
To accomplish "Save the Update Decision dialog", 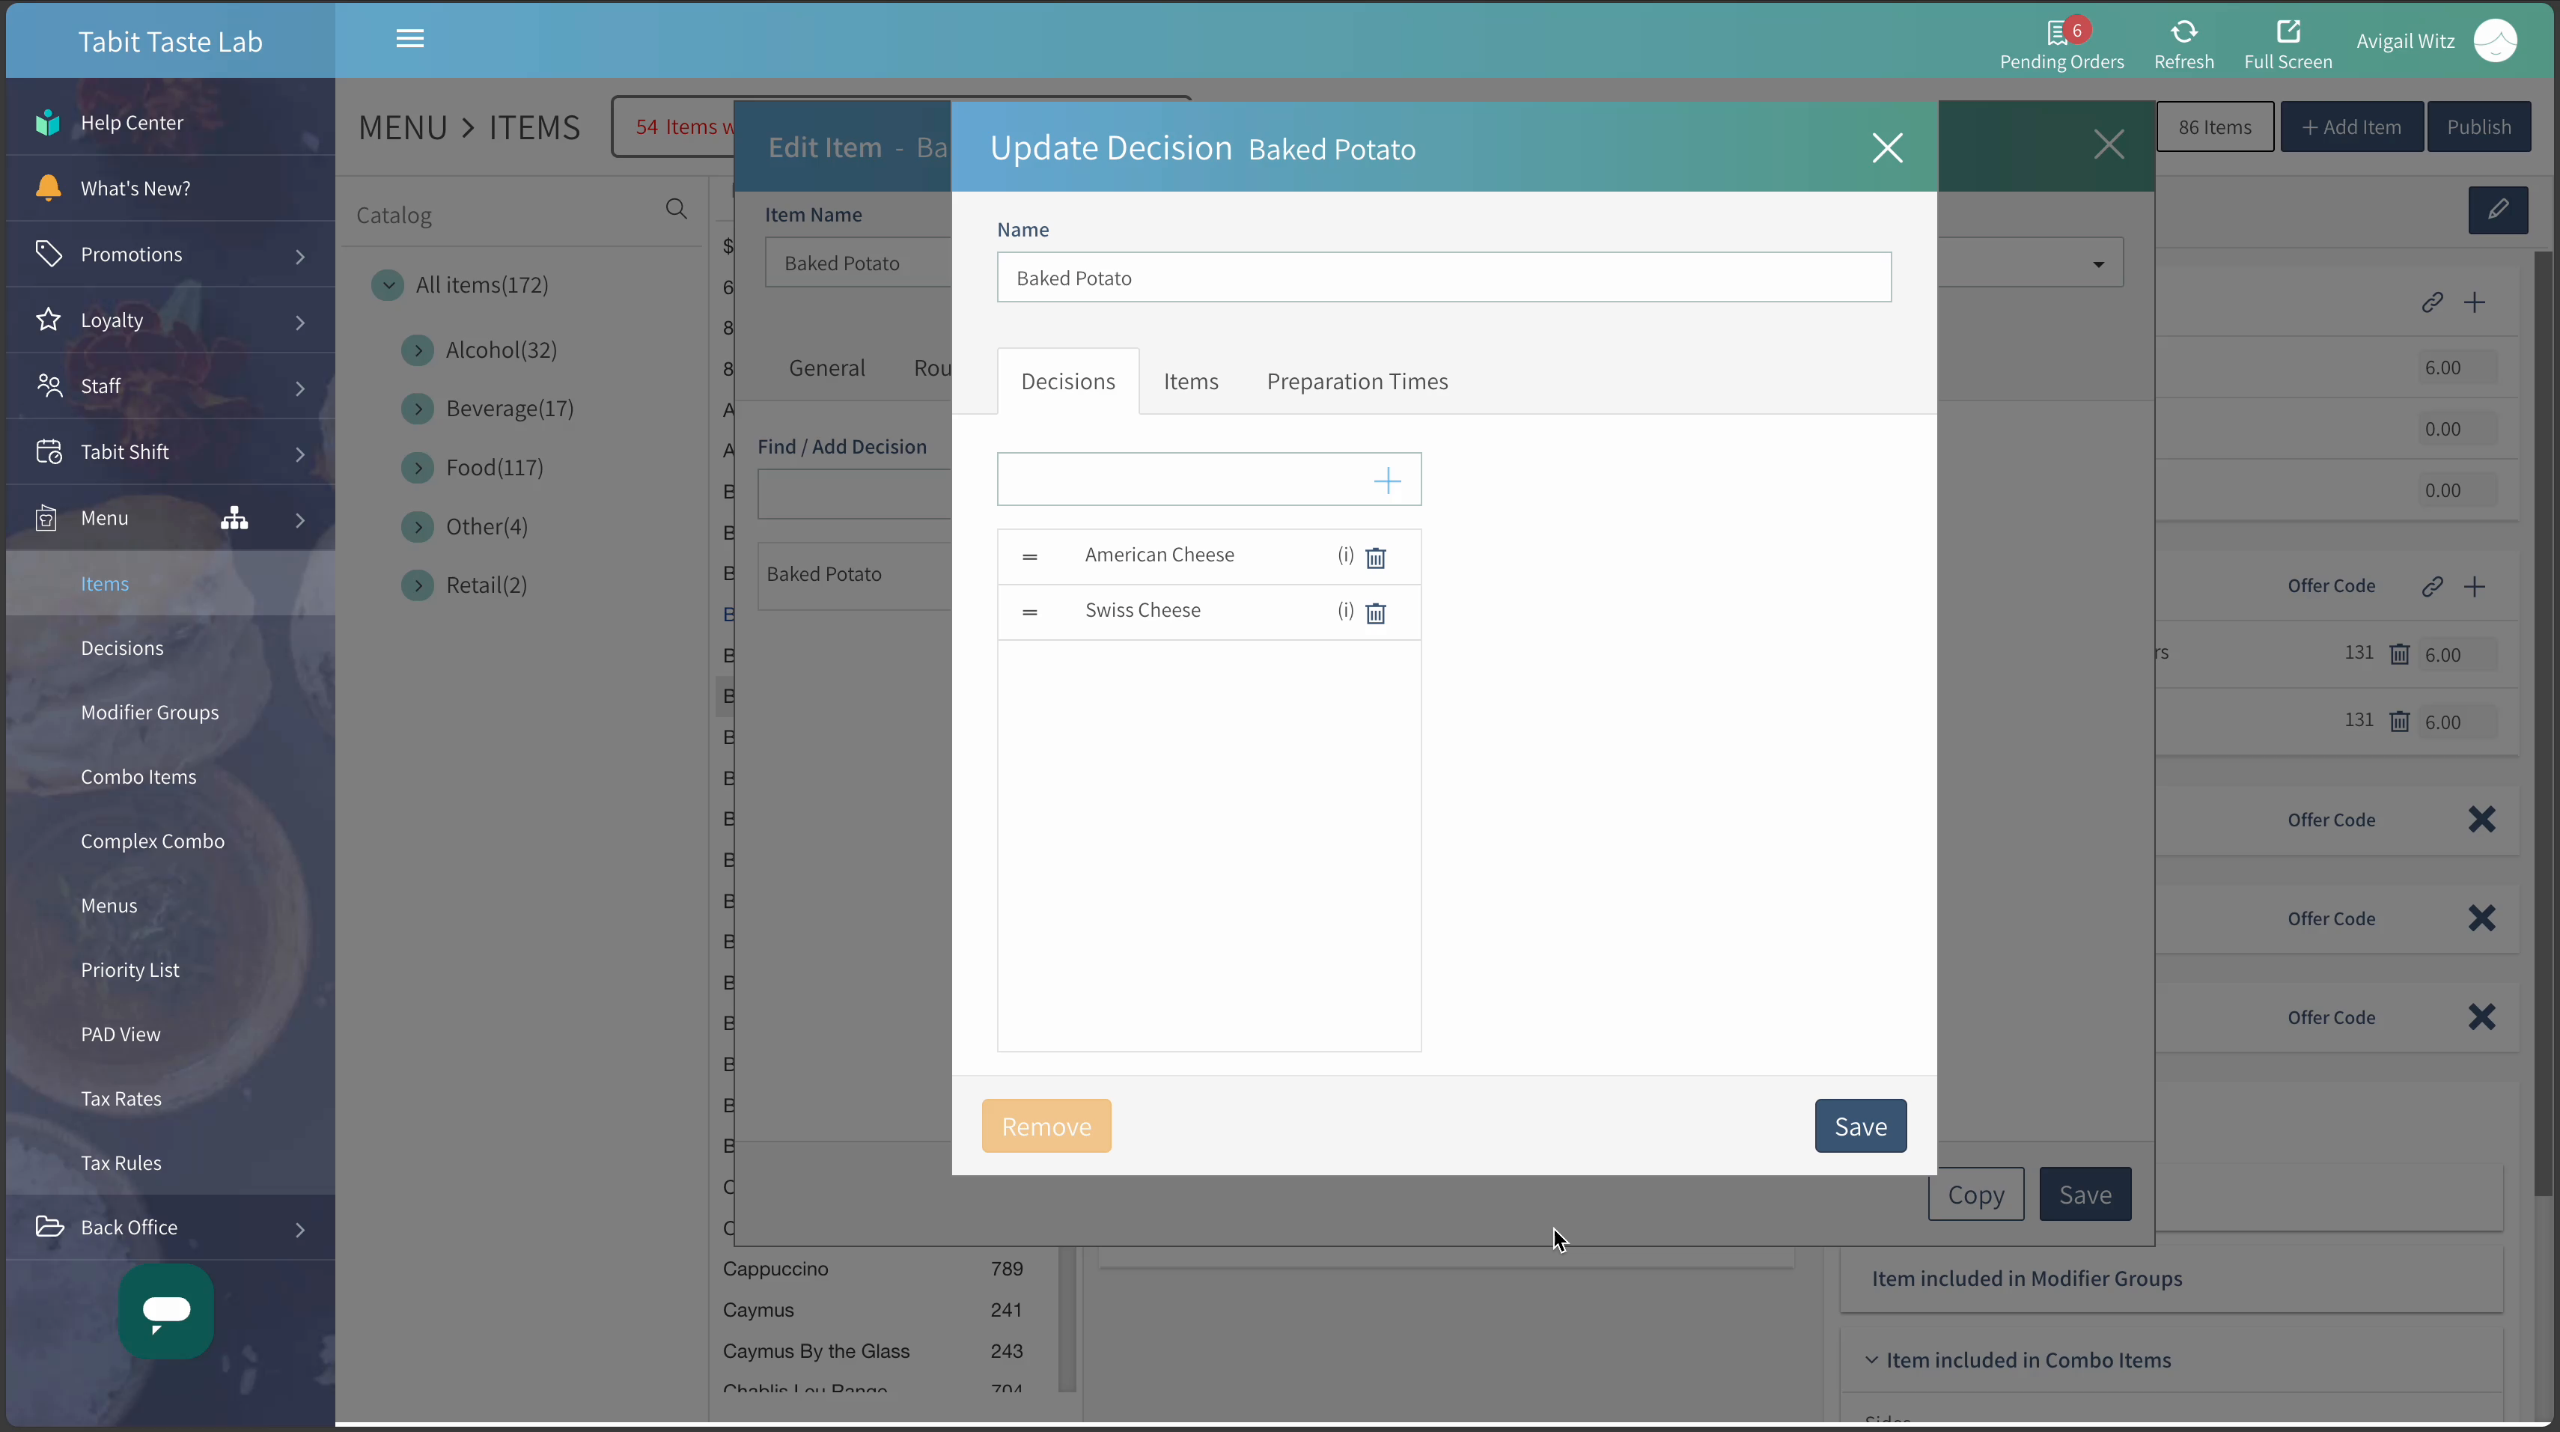I will tap(1860, 1126).
